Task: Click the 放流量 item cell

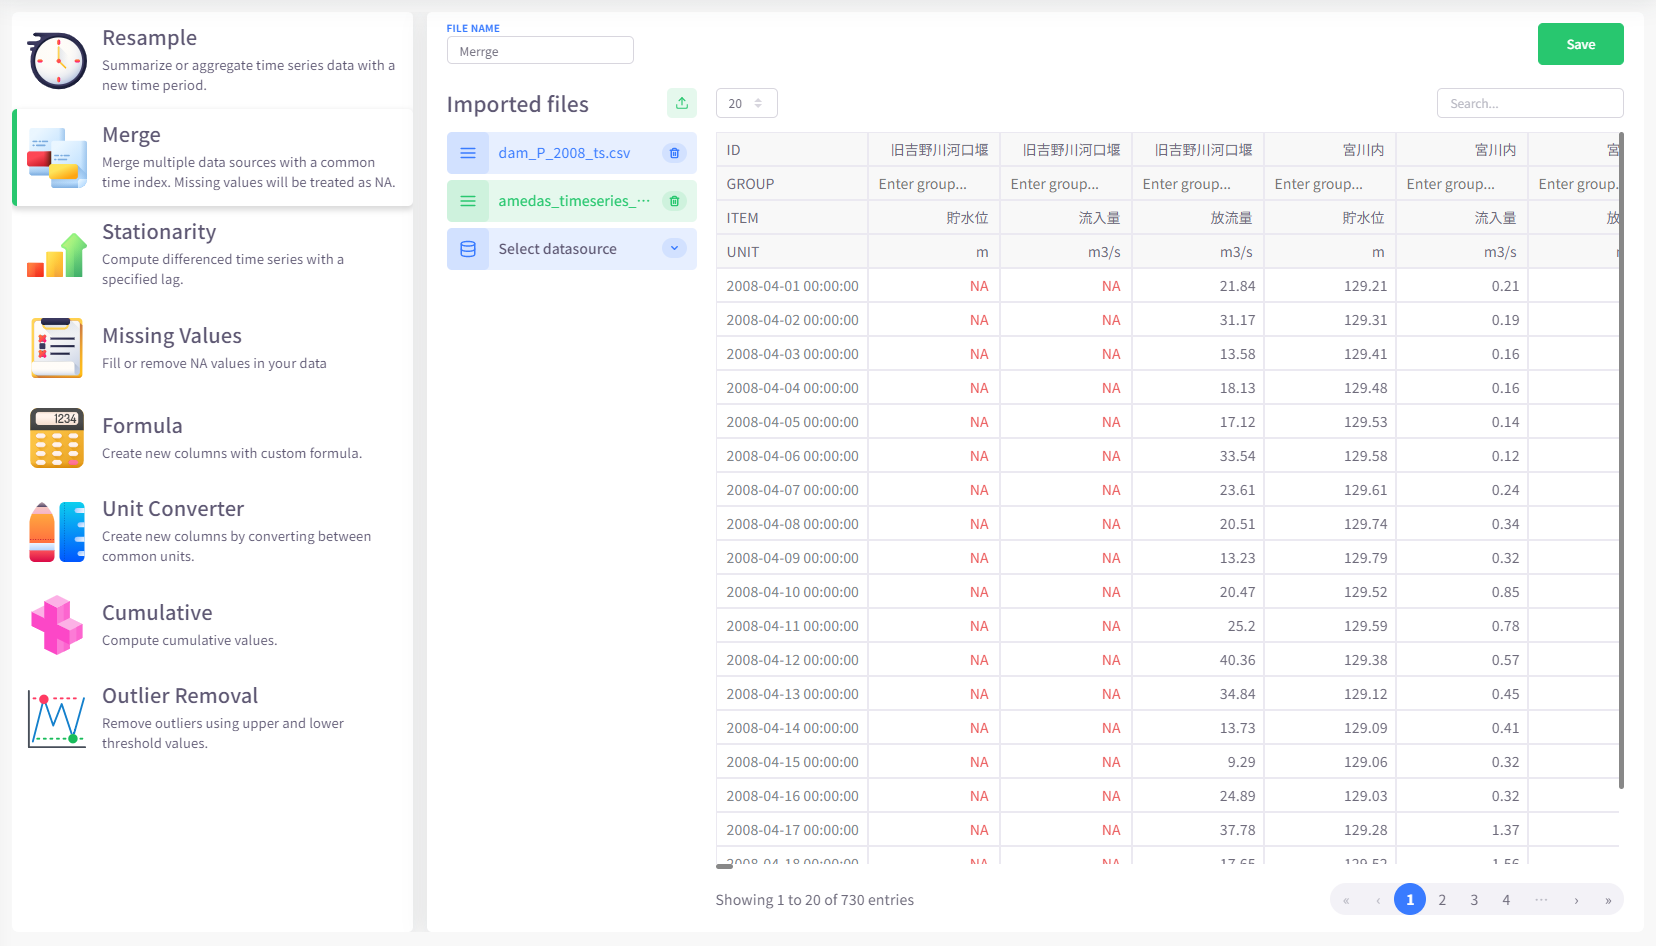Action: tap(1198, 218)
